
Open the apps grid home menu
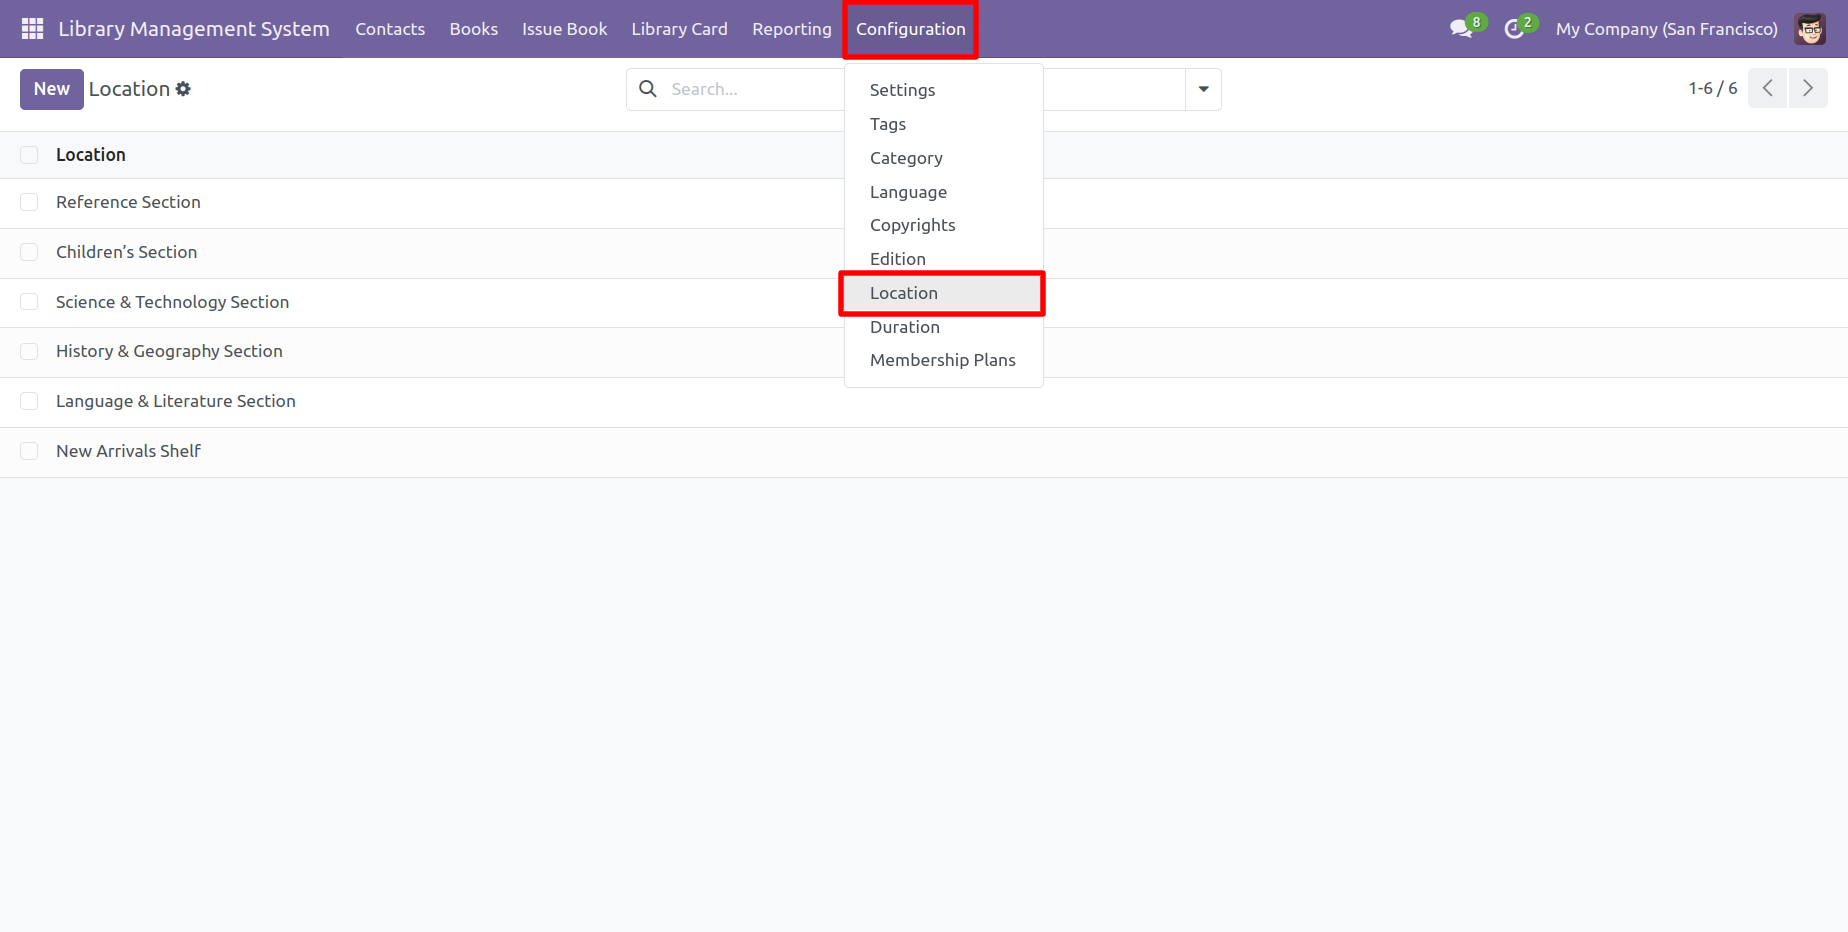32,29
